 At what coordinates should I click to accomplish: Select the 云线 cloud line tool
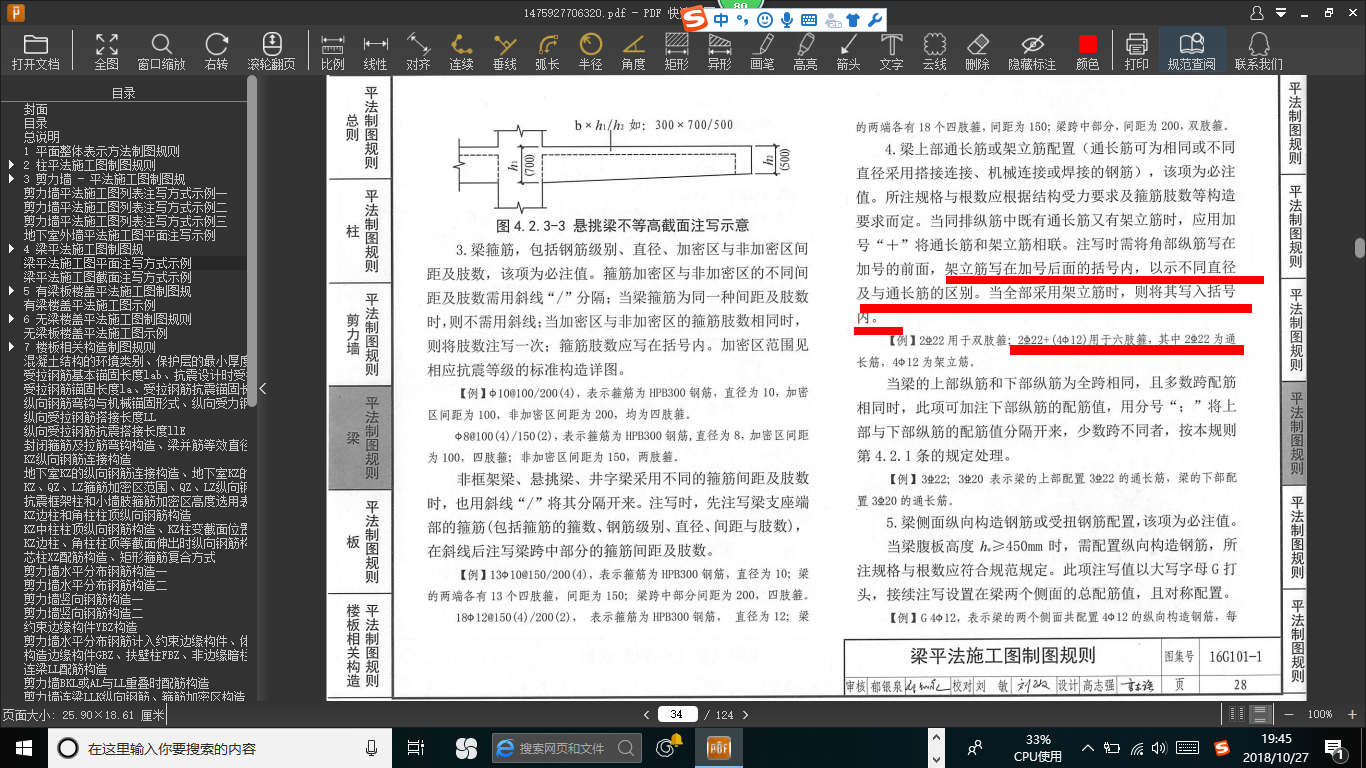(x=934, y=52)
